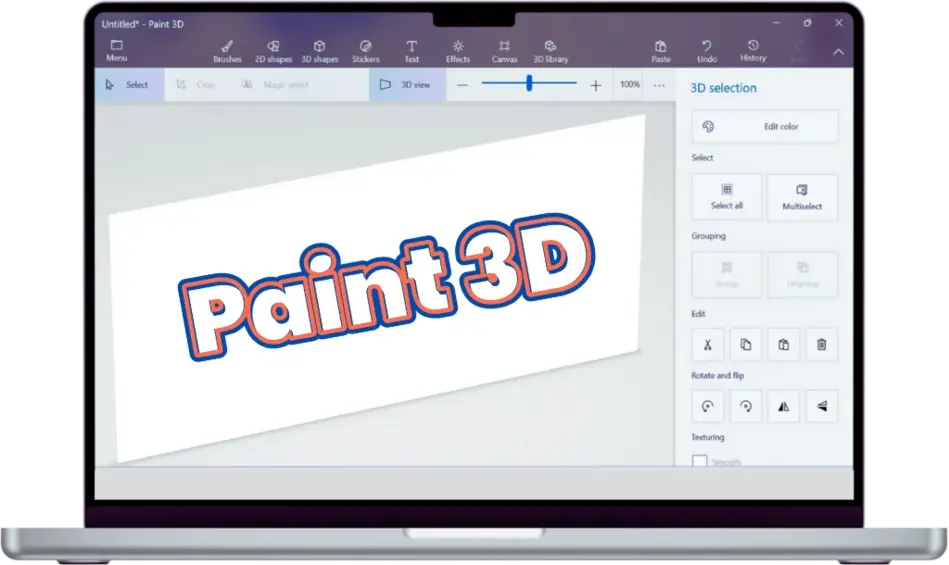Rotate the selection left
This screenshot has height=565, width=949.
pos(707,406)
